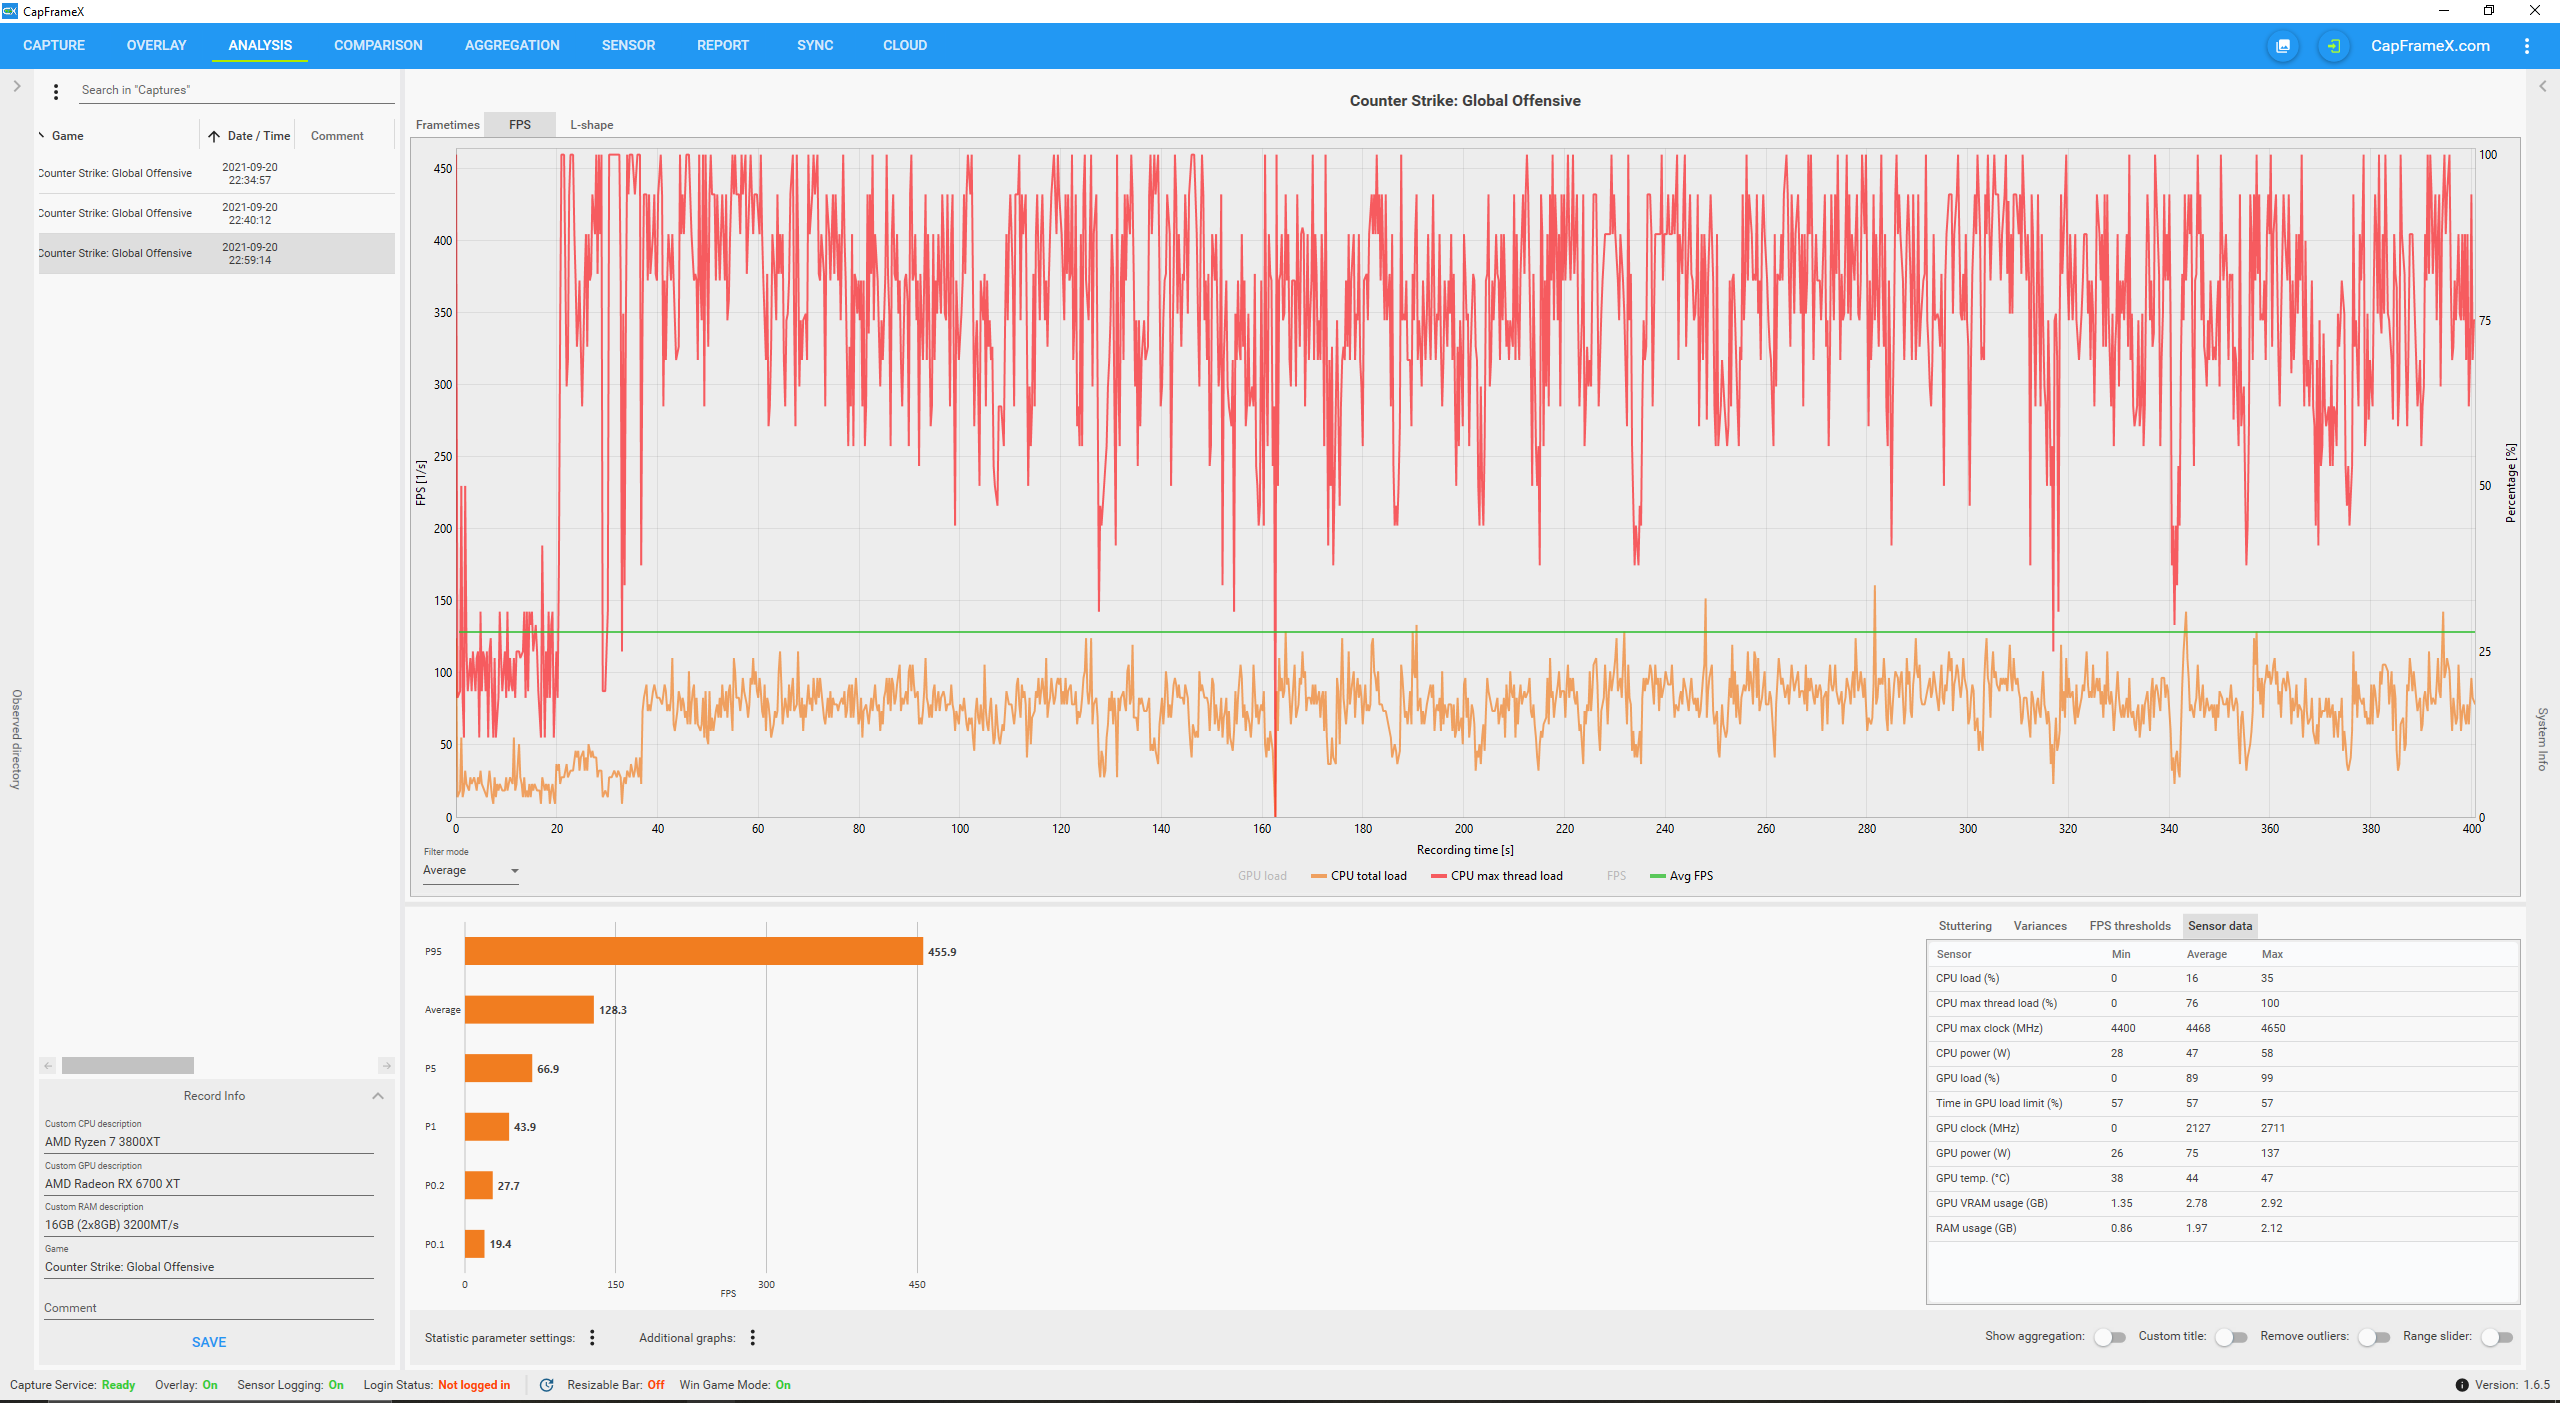Viewport: 2560px width, 1403px height.
Task: Open the CLOUD tab
Action: coord(905,46)
